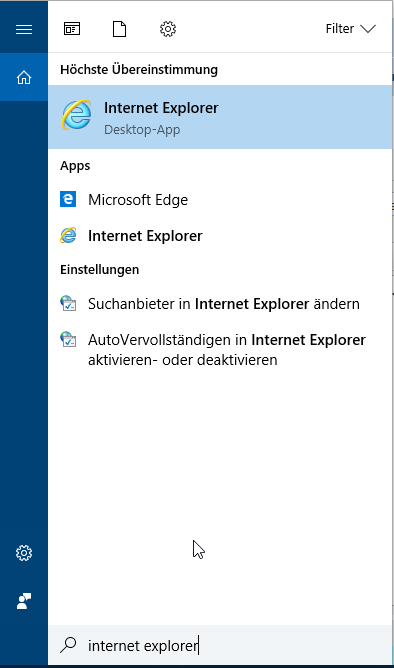Open Suchanbieter in Internet Explorer ändern setting

220,304
